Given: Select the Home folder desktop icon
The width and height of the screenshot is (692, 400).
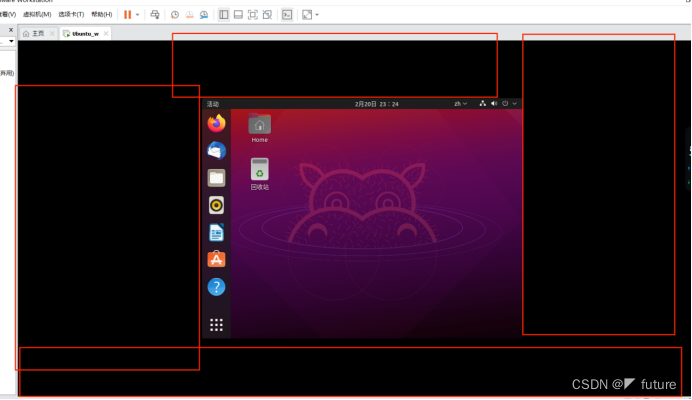Looking at the screenshot, I should tap(260, 128).
